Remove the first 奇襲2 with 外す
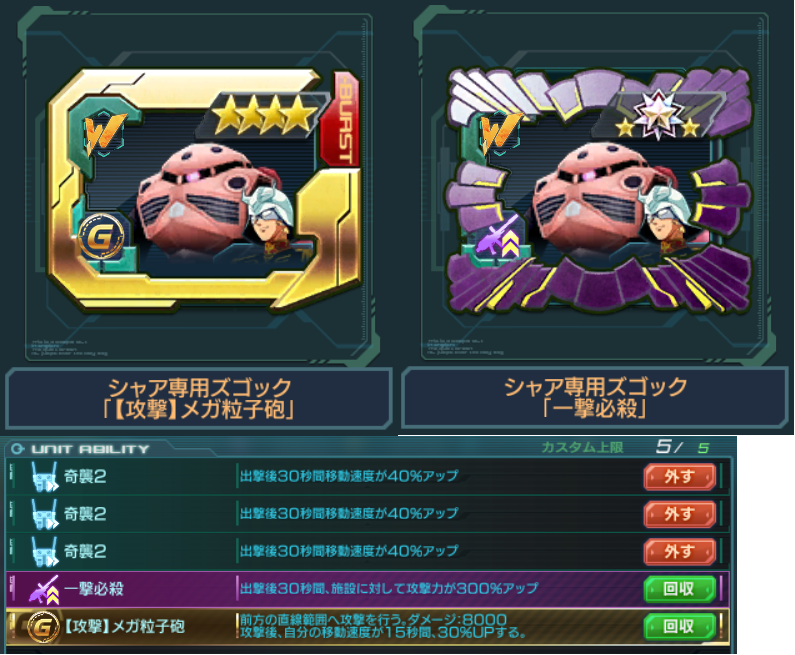This screenshot has height=655, width=795. coord(679,477)
